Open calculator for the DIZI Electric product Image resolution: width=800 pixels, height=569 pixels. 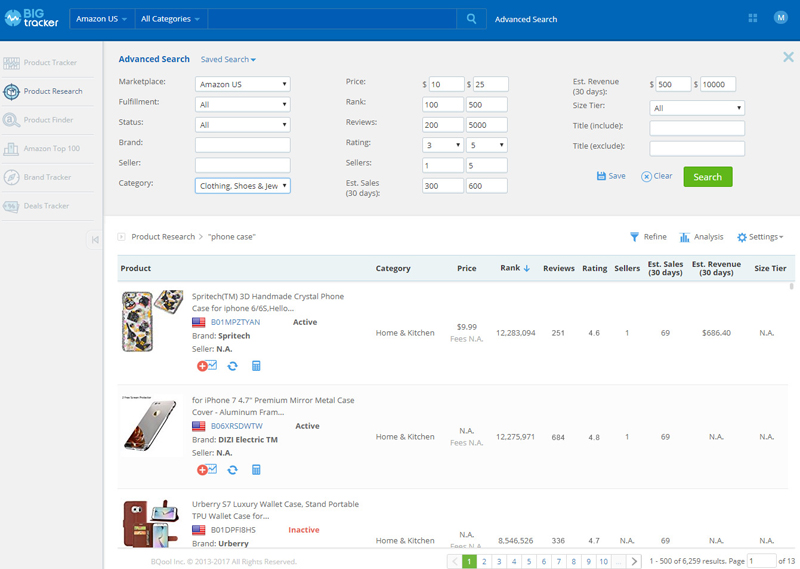tap(256, 470)
